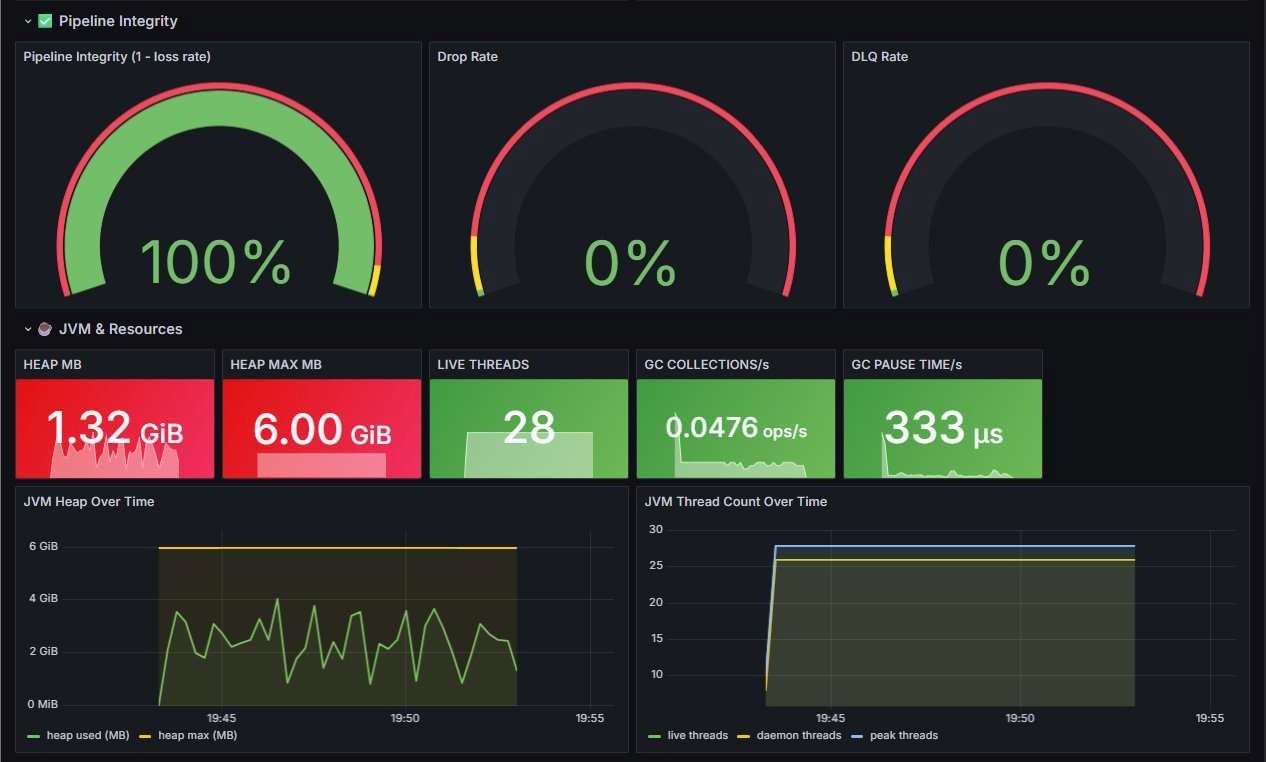
Task: Click the GC PAUSE TIME/s panel title
Action: (x=906, y=365)
